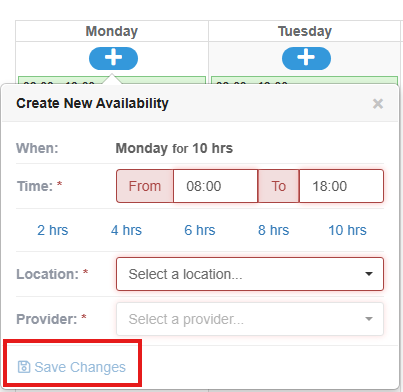Set duration to 2 hrs
The width and height of the screenshot is (403, 392).
53,230
